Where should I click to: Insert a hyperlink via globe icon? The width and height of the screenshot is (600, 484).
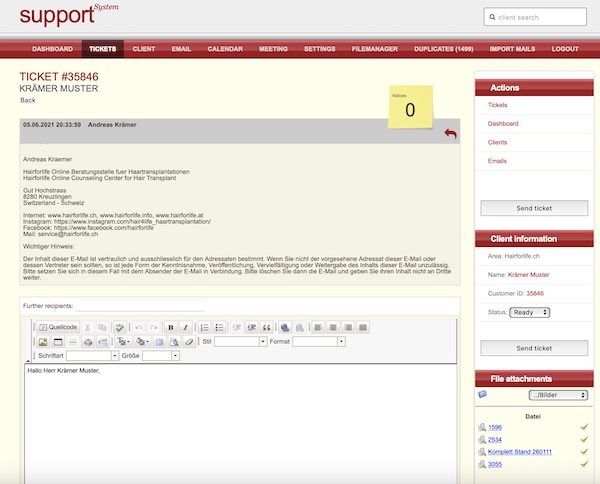(x=285, y=327)
